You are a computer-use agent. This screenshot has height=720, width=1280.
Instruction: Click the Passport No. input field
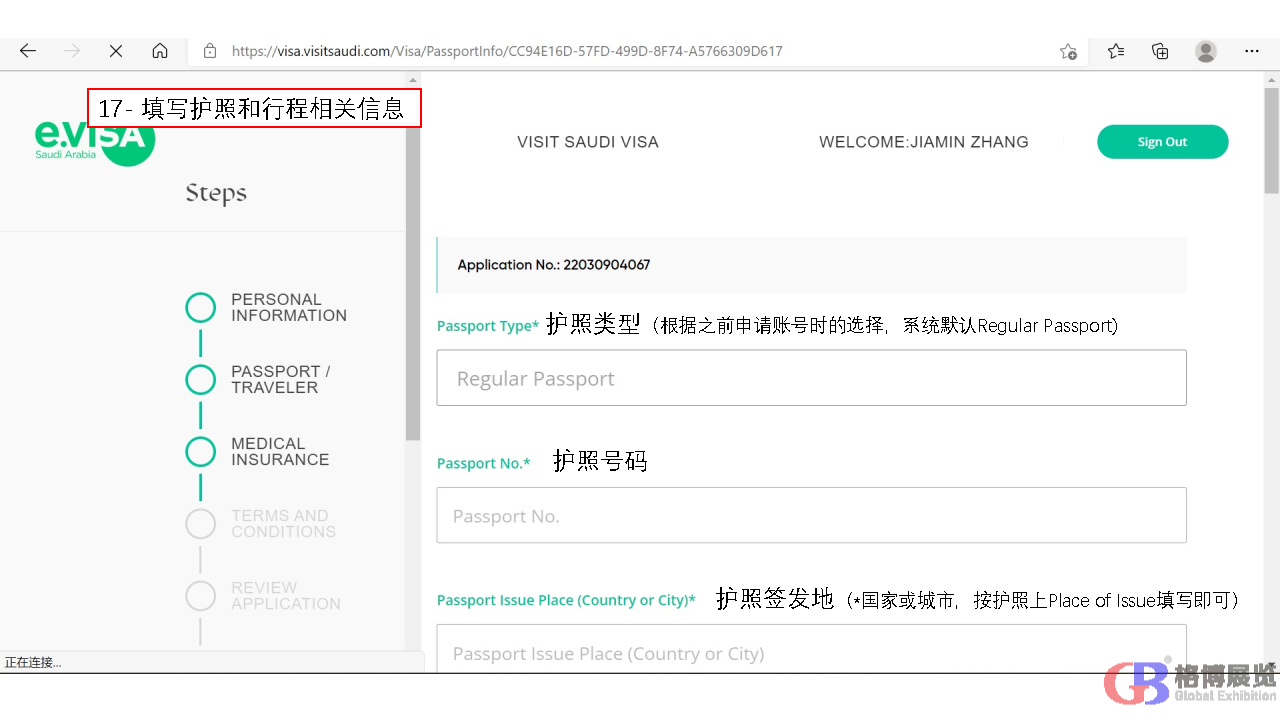[811, 516]
